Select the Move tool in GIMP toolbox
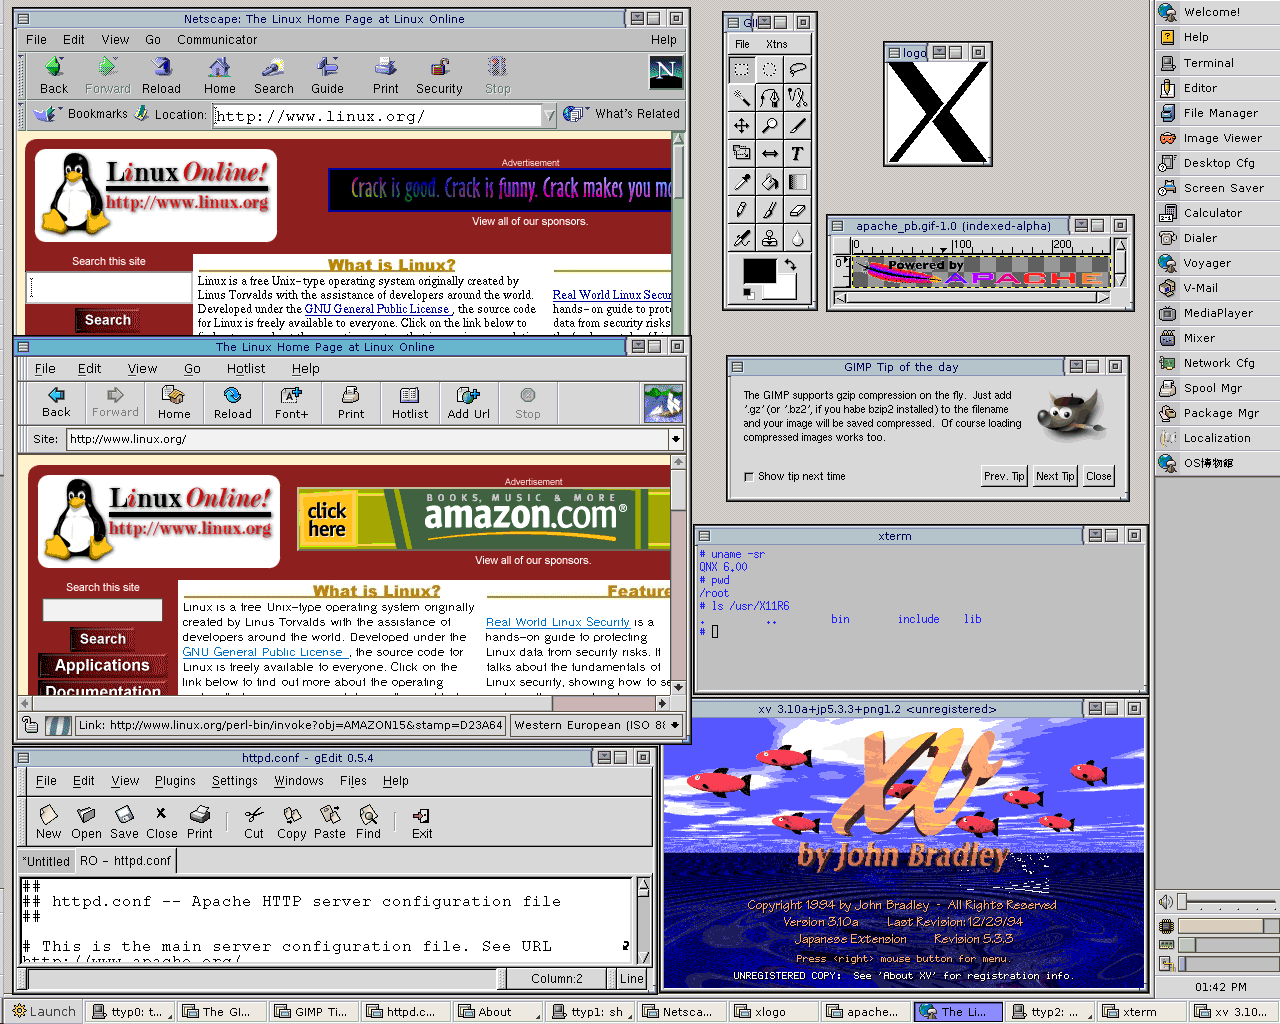Viewport: 1280px width, 1024px height. pyautogui.click(x=741, y=125)
